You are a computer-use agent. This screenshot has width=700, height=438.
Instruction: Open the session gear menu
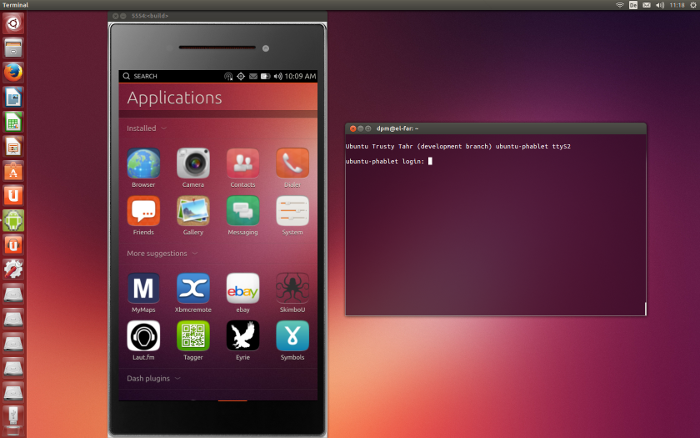coord(693,5)
